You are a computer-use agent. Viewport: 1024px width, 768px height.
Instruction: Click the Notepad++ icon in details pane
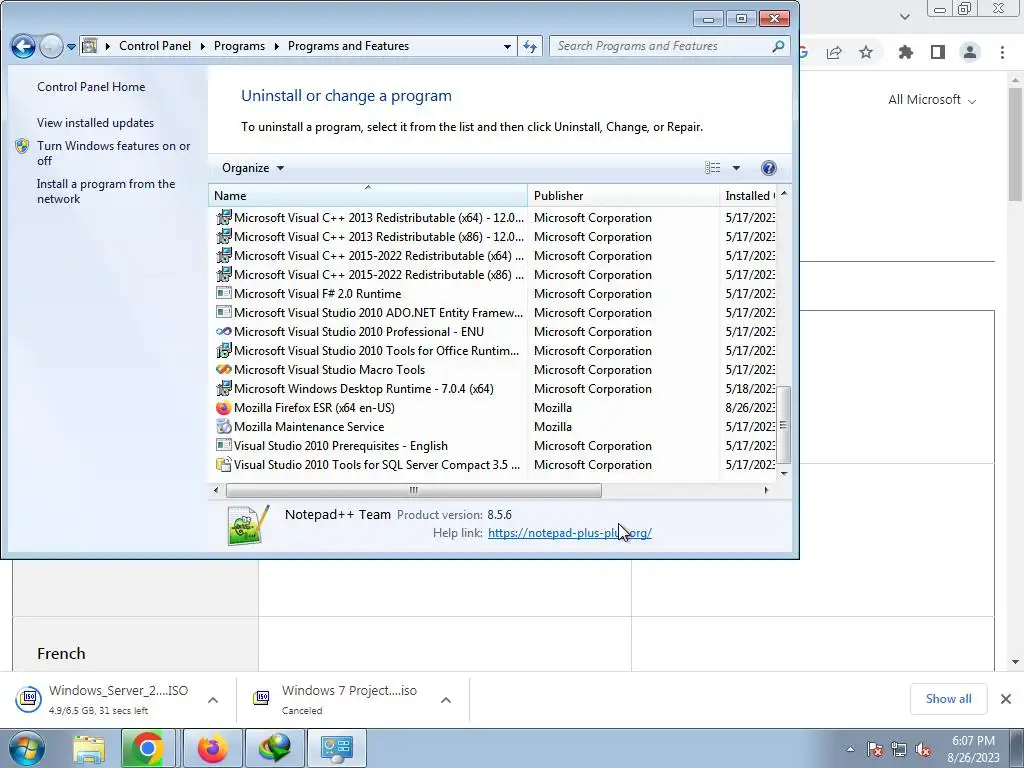[248, 525]
